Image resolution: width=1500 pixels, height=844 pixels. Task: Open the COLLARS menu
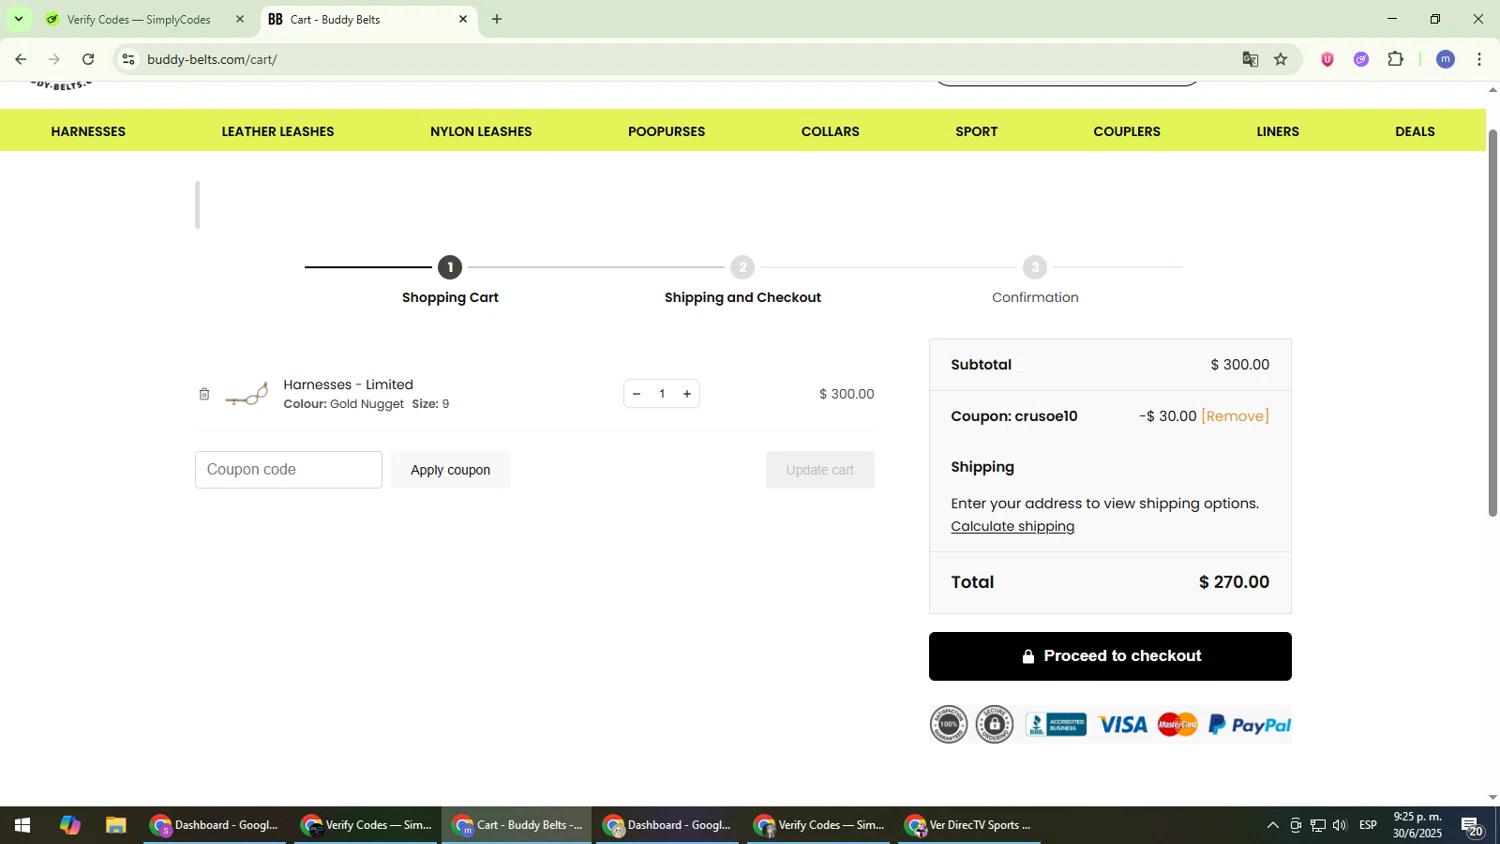[x=830, y=131]
